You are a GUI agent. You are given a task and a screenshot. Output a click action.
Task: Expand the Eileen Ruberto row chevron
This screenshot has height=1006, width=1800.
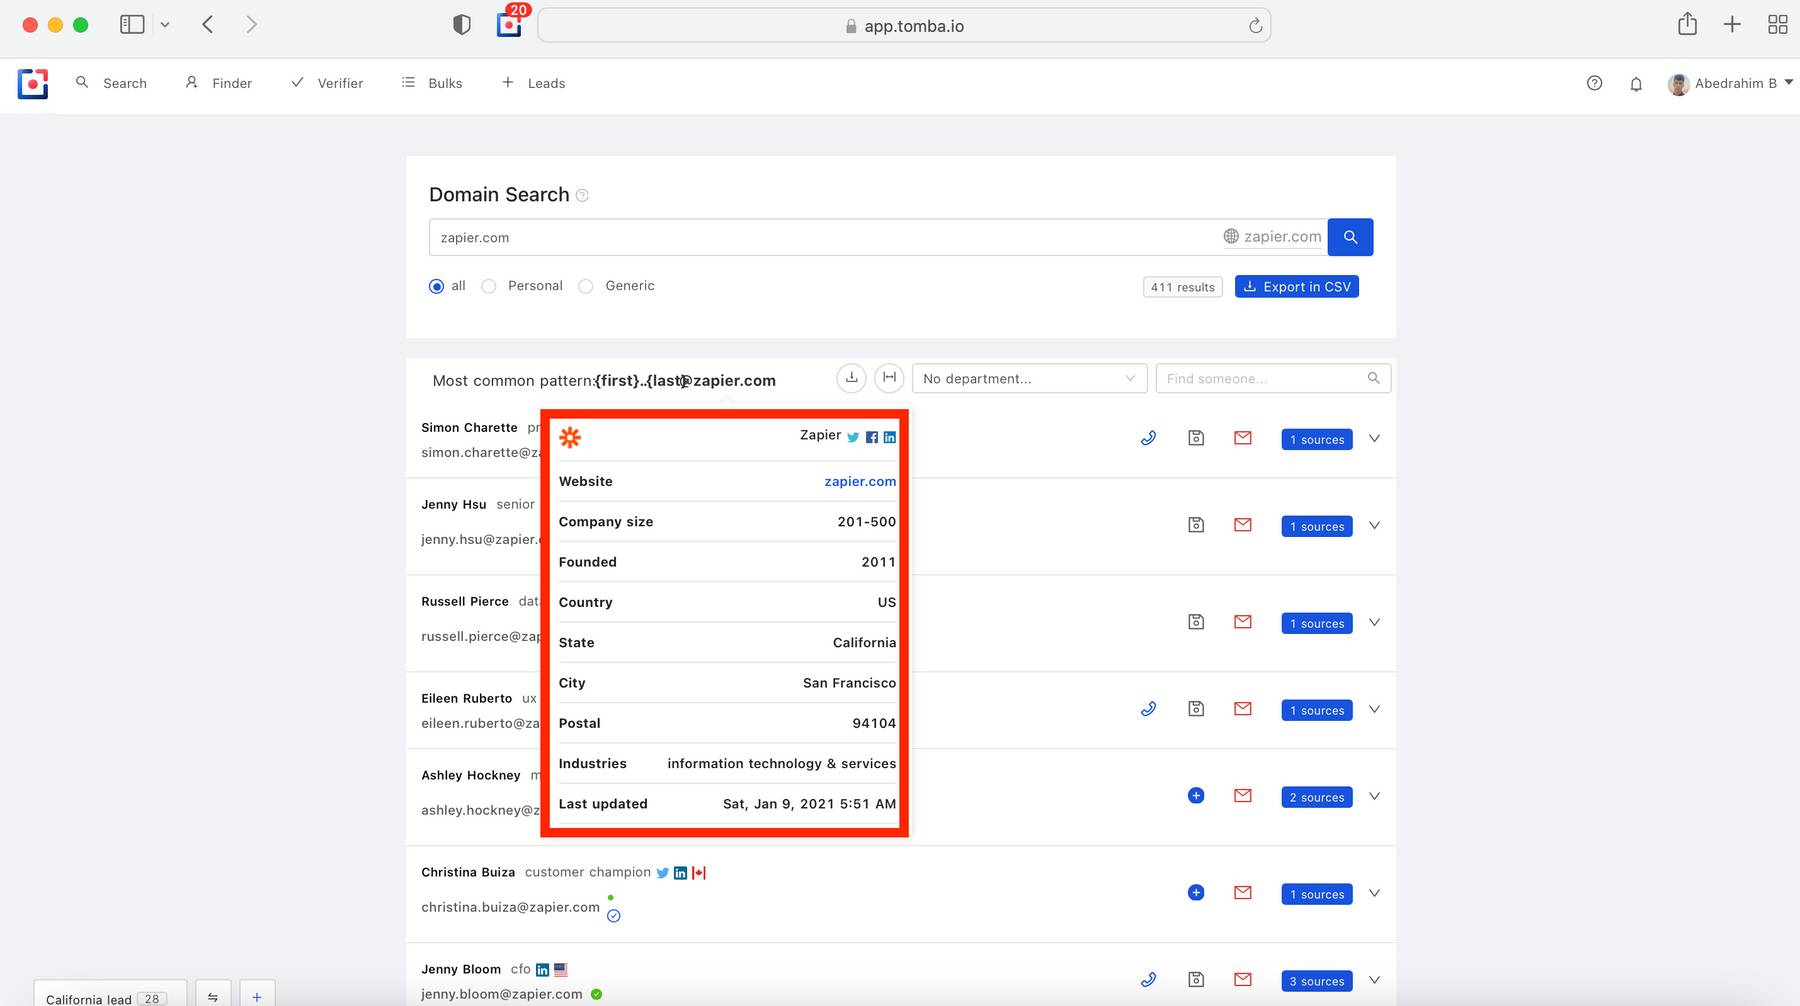click(x=1374, y=709)
